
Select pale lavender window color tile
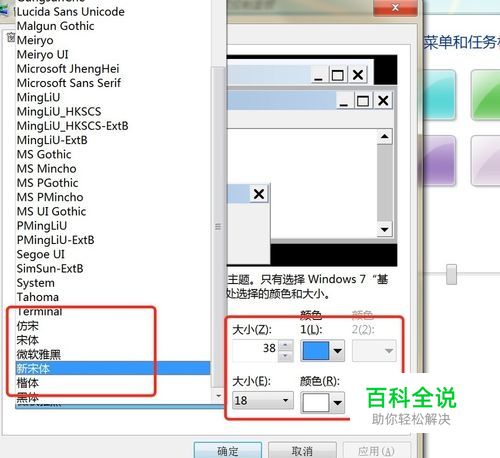(x=486, y=160)
